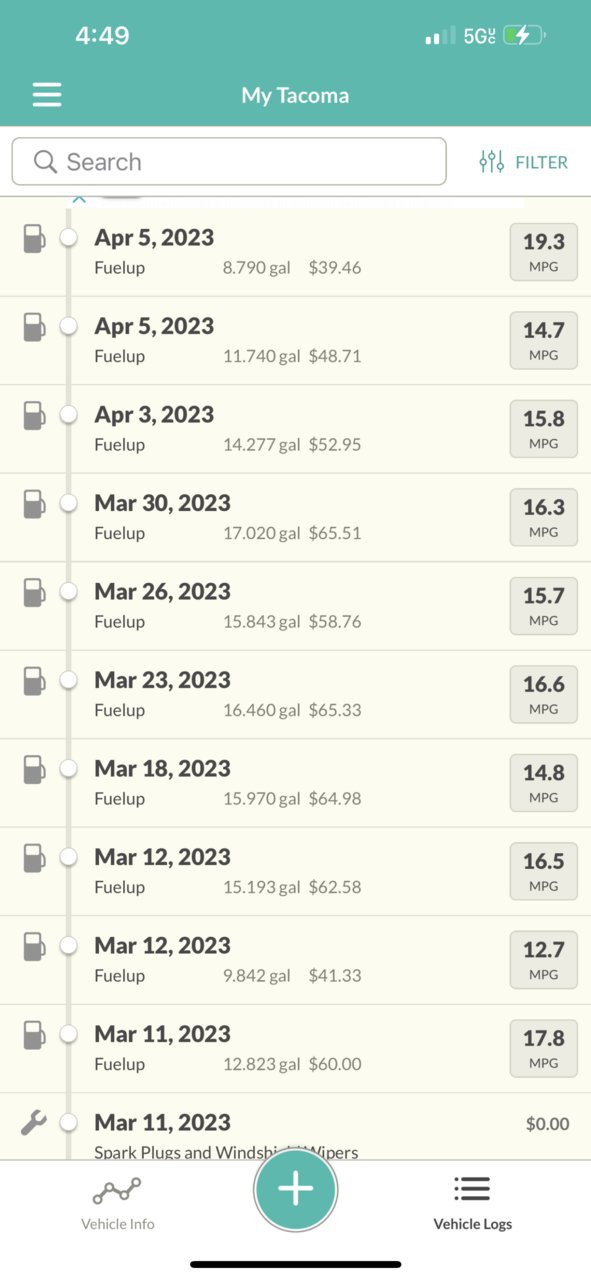Click the fuel pump icon for Mar 30, 2023
This screenshot has height=1279, width=591.
(34, 503)
